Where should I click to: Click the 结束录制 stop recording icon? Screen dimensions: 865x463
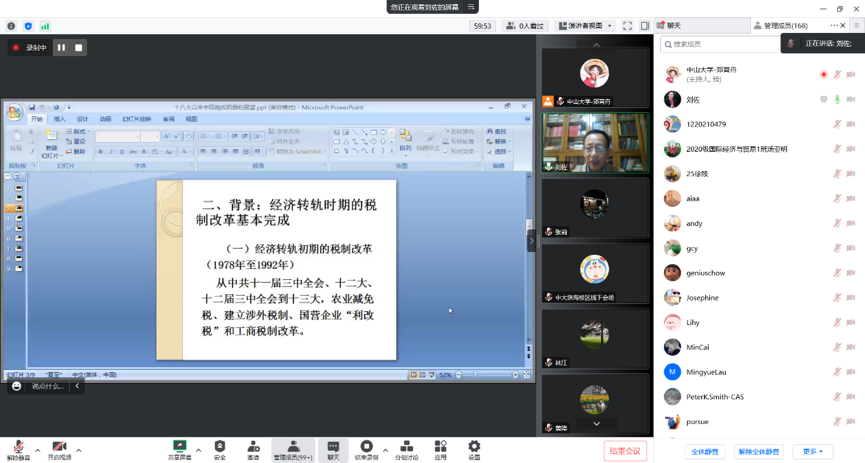tap(366, 447)
